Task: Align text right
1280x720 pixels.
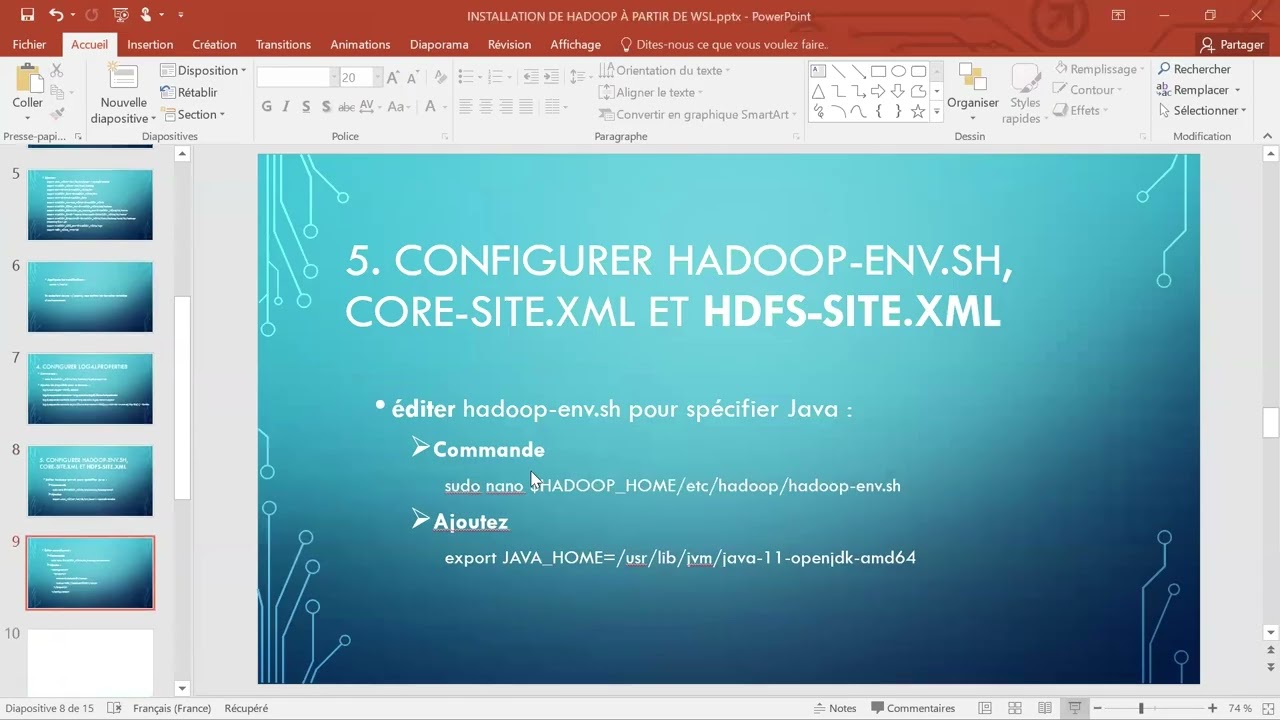Action: click(x=506, y=107)
